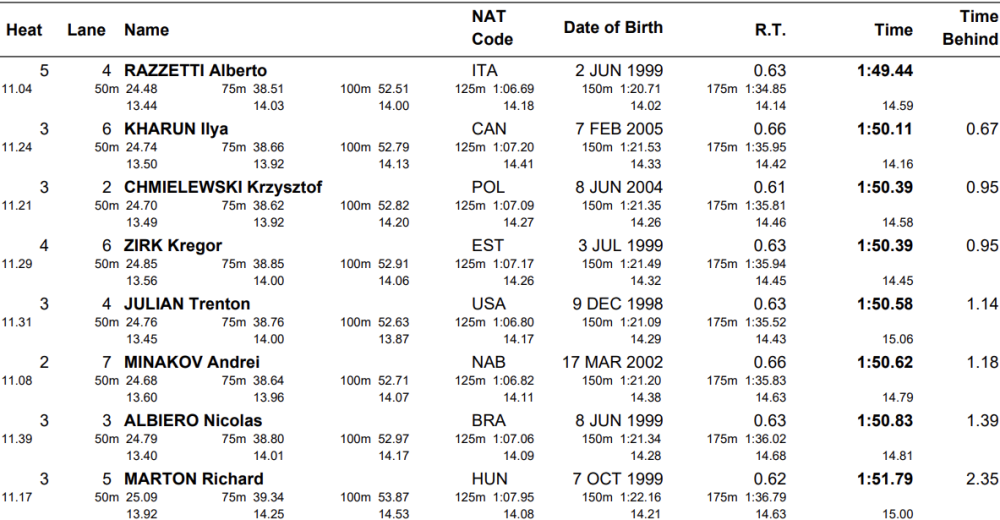
Task: Click on swimmer KHARUN Ilya
Action: pyautogui.click(x=175, y=129)
